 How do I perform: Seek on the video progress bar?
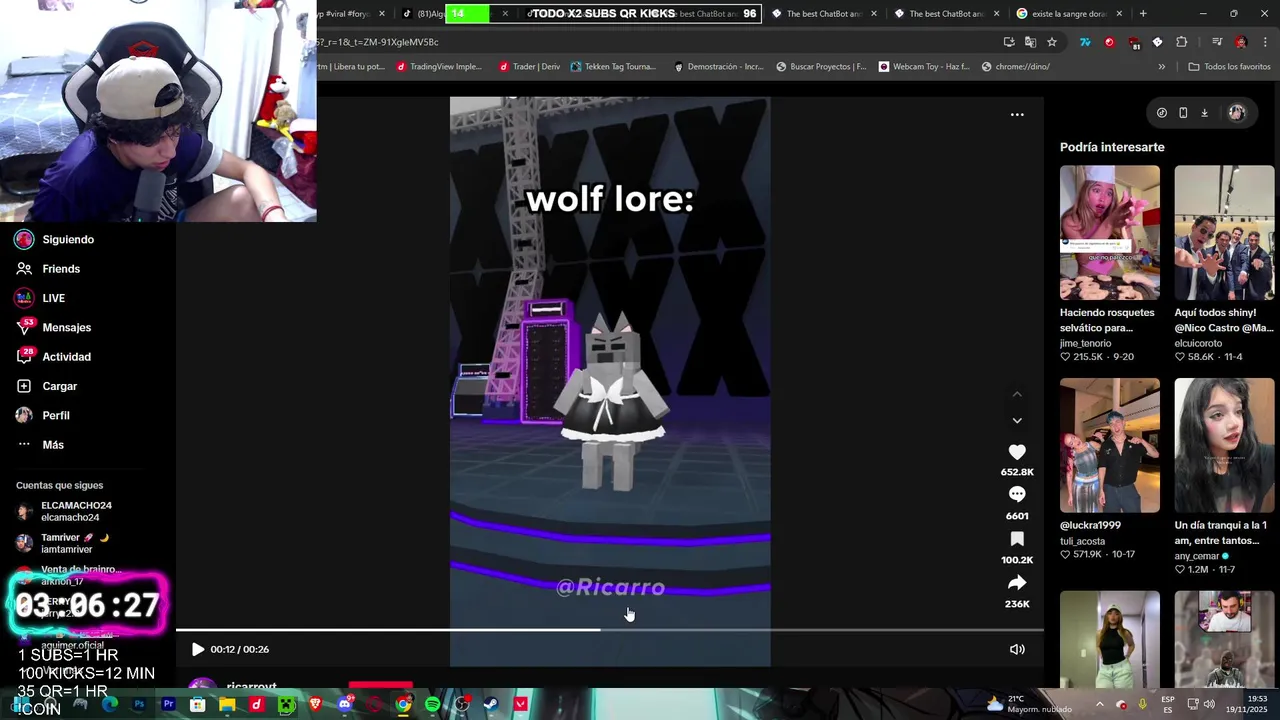click(610, 630)
